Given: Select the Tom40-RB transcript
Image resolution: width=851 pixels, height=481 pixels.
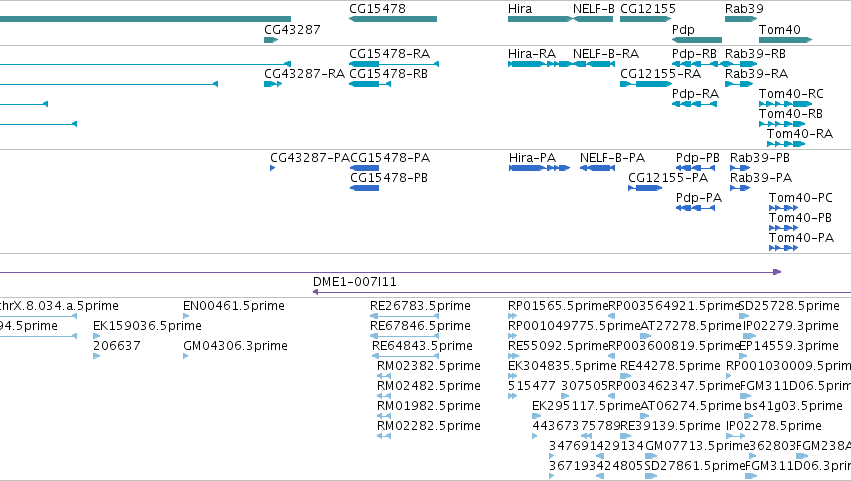Looking at the screenshot, I should coord(782,124).
